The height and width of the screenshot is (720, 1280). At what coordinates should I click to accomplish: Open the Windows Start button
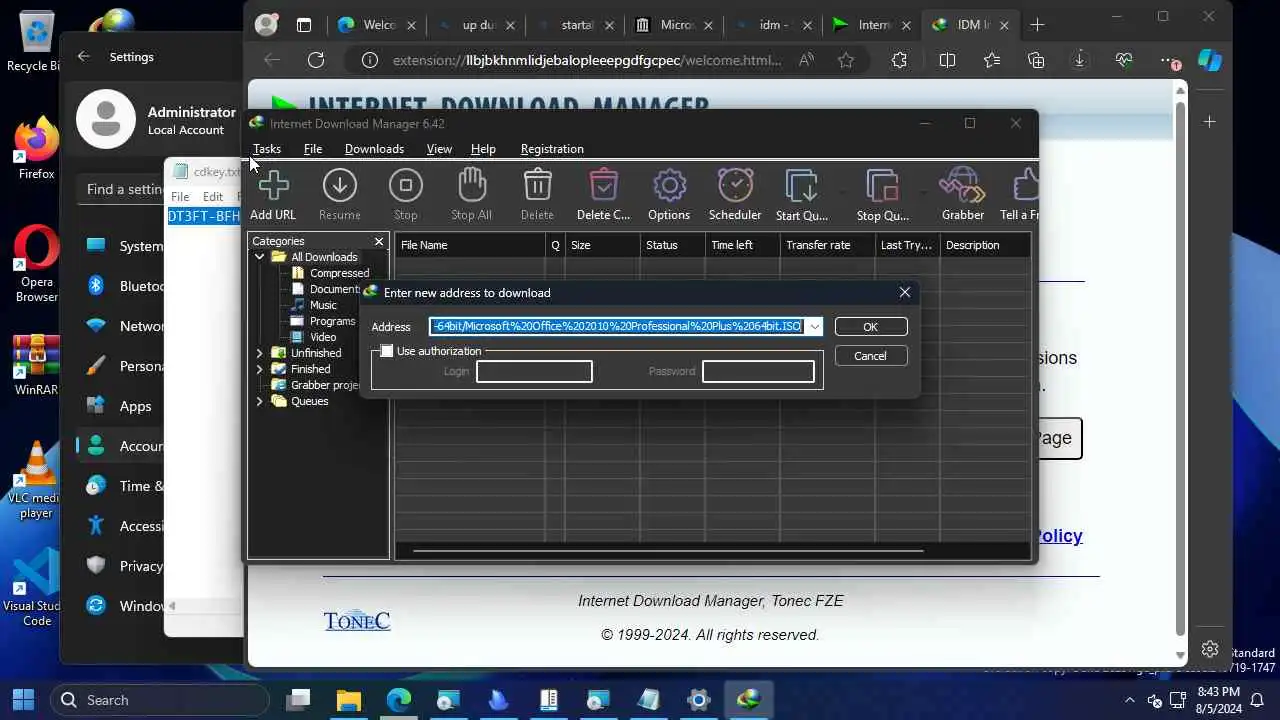pyautogui.click(x=22, y=700)
